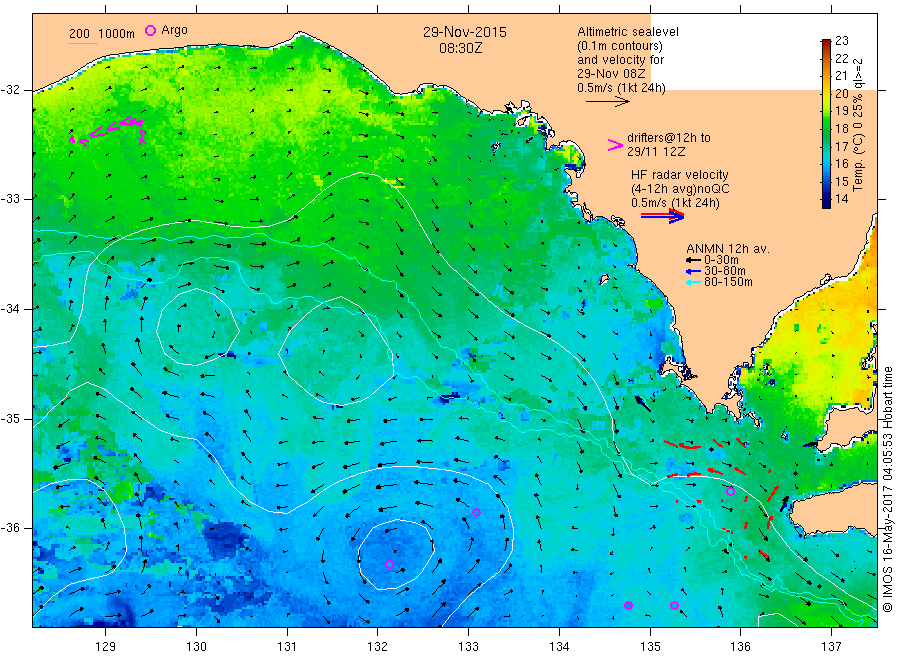Click the '08:30Z' time label
Screen dimensions: 900x660
click(460, 48)
